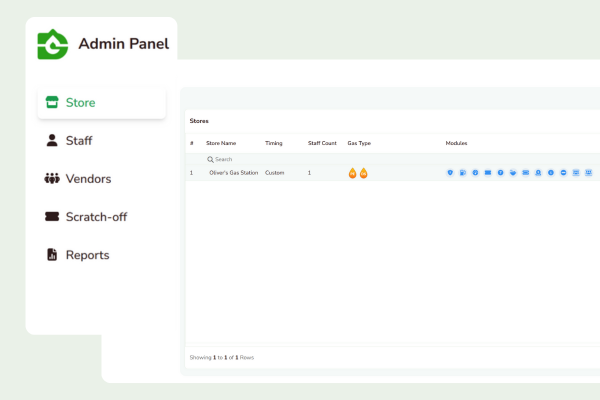Select Oliver's Gas Station store row

click(x=233, y=173)
